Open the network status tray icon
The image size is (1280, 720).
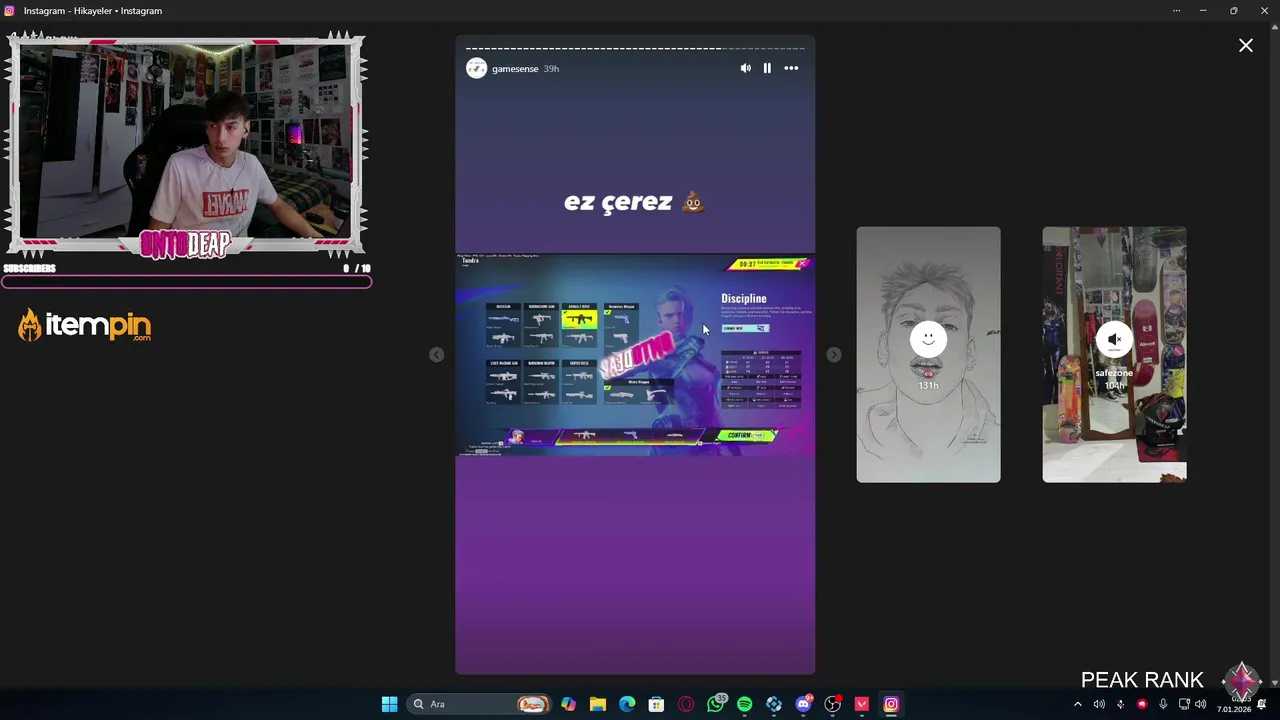pyautogui.click(x=1184, y=704)
